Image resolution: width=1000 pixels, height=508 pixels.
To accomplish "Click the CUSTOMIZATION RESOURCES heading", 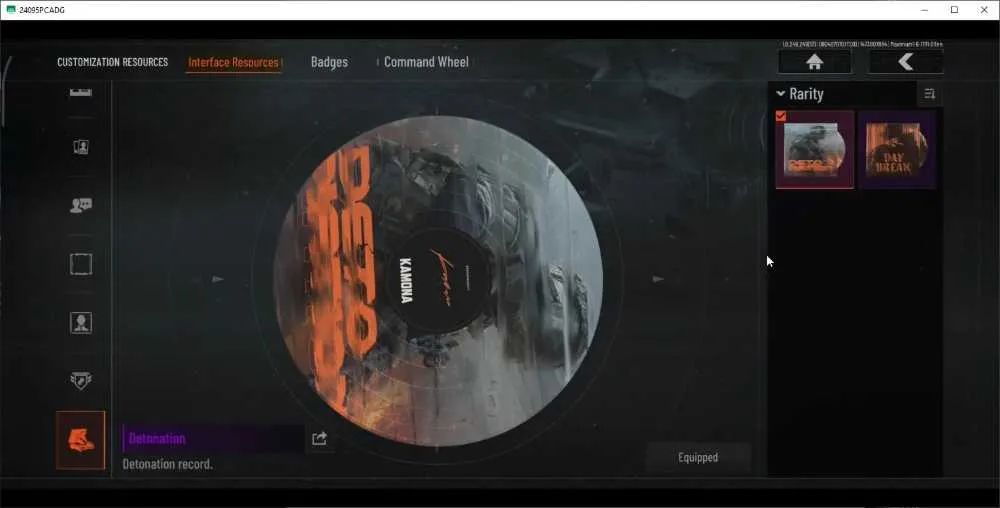I will pos(113,62).
